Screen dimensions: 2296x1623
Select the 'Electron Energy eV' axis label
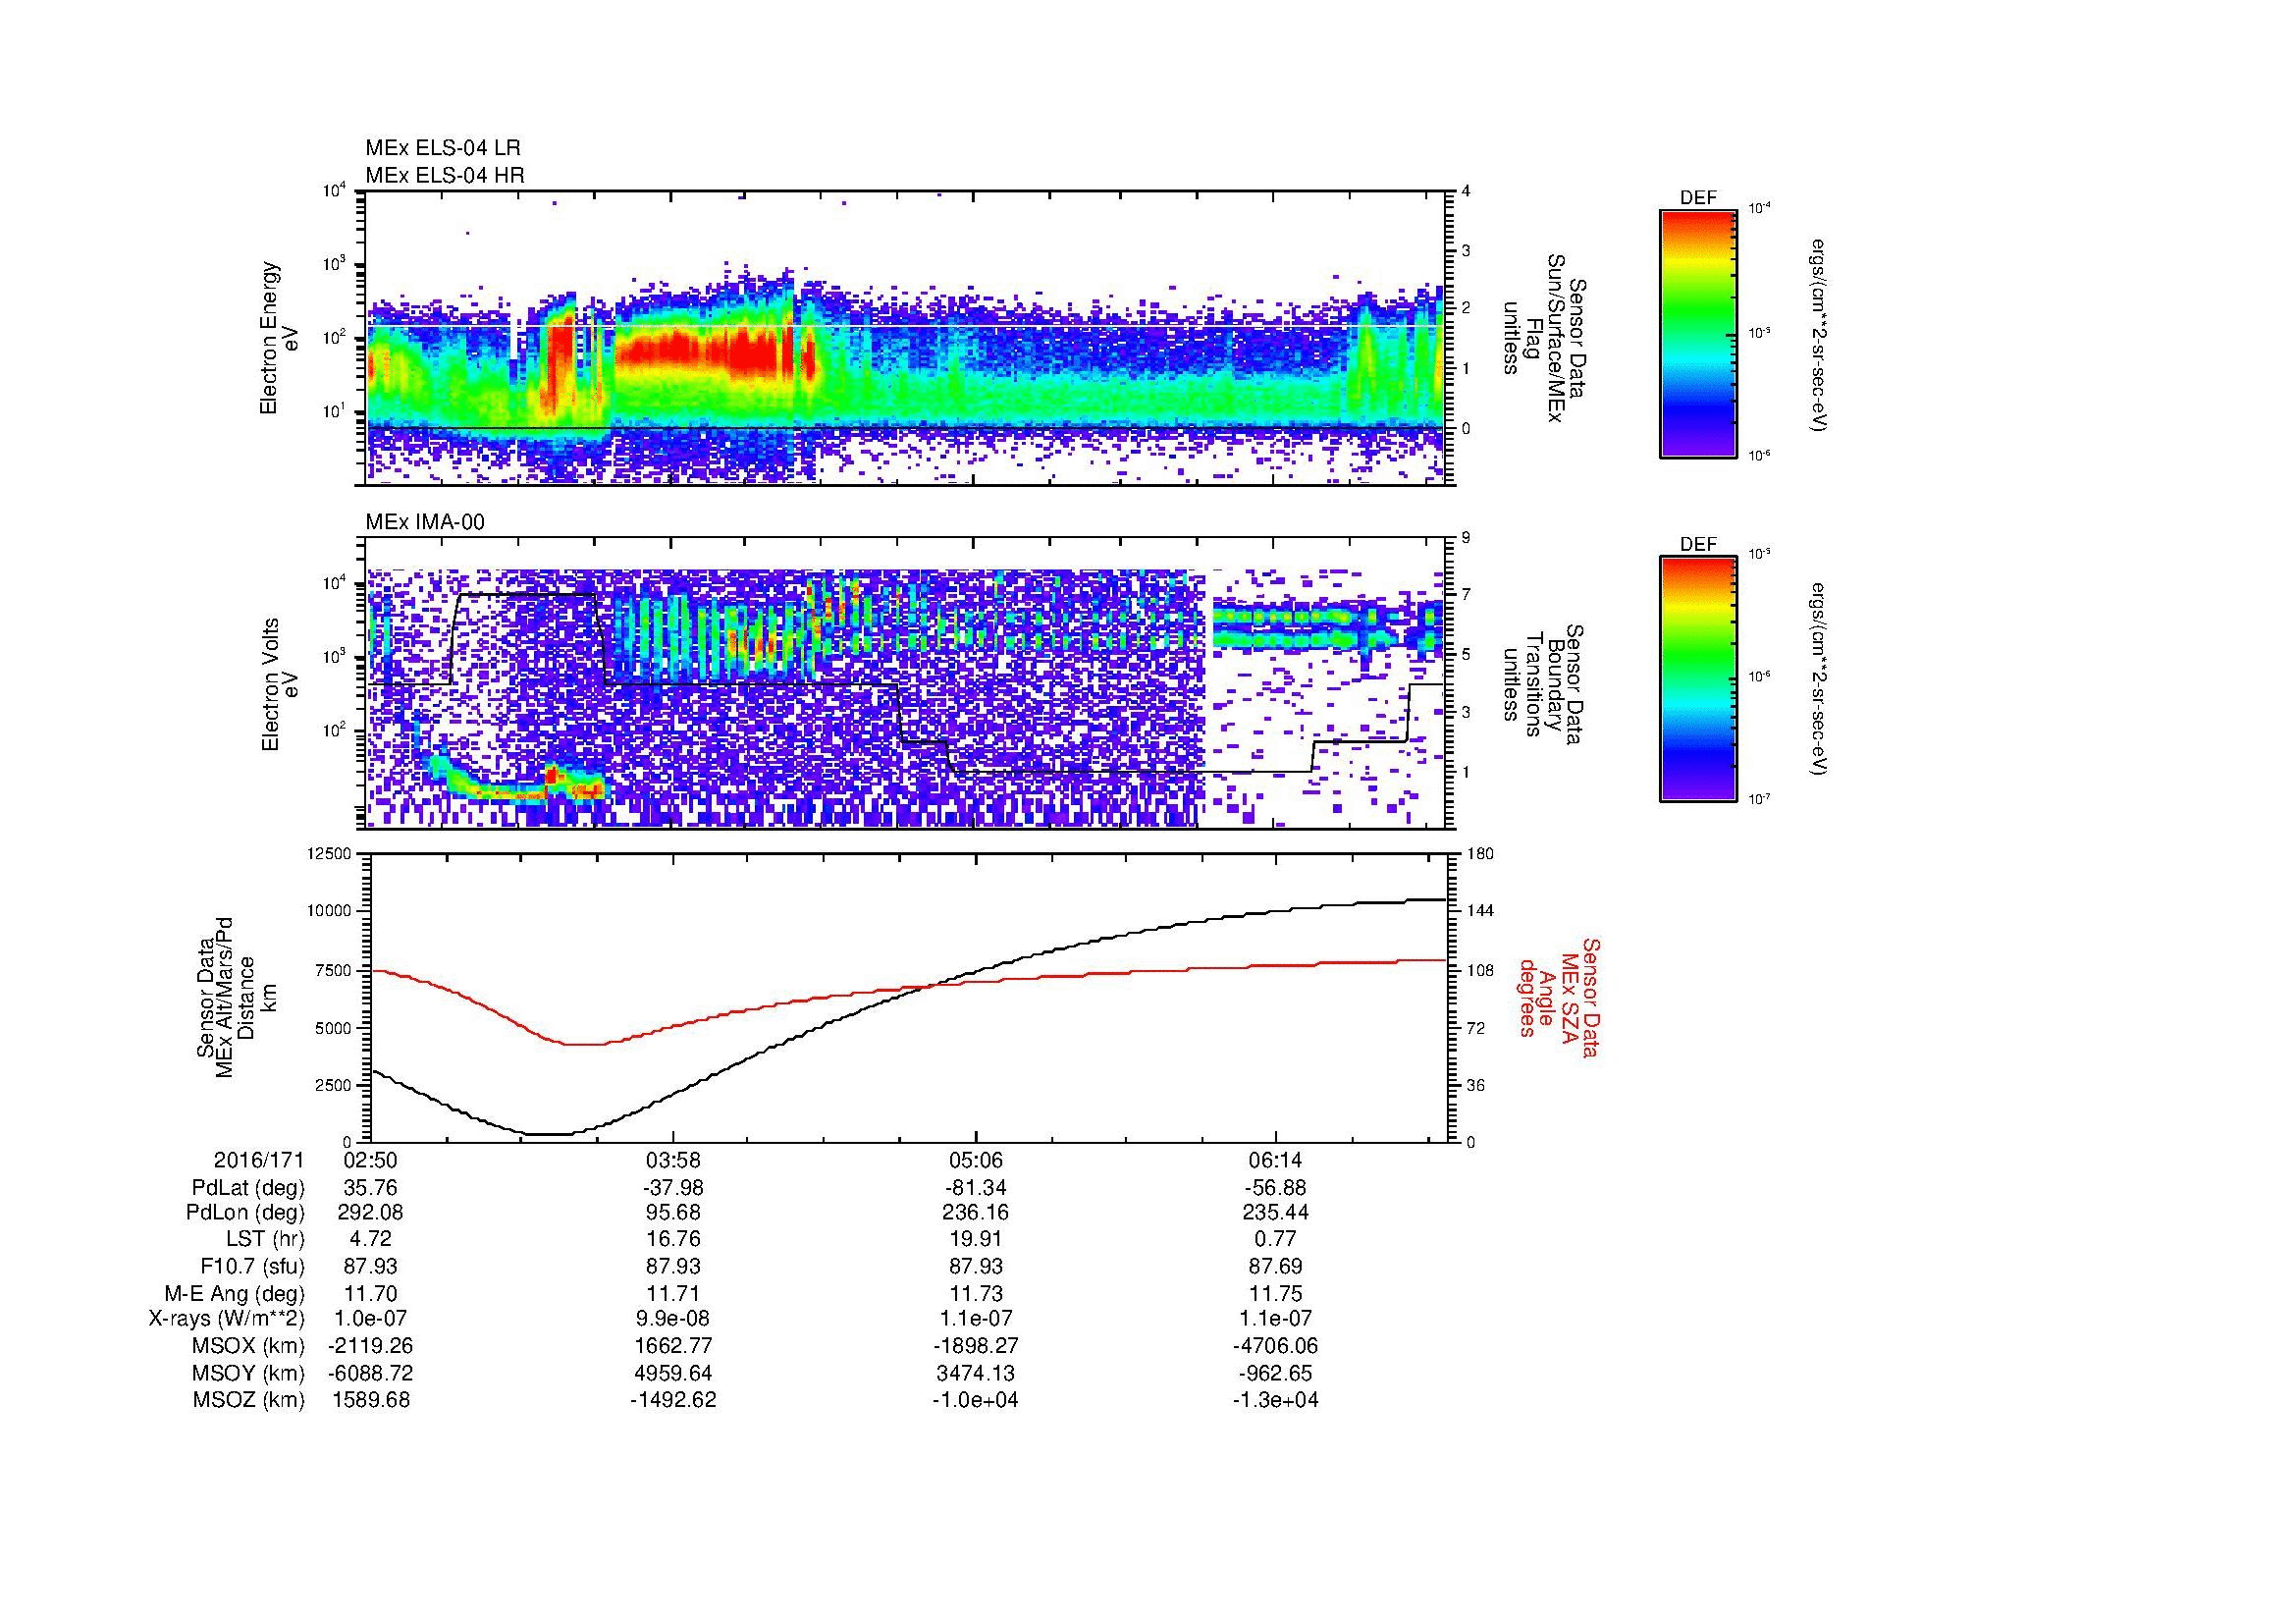tap(280, 338)
